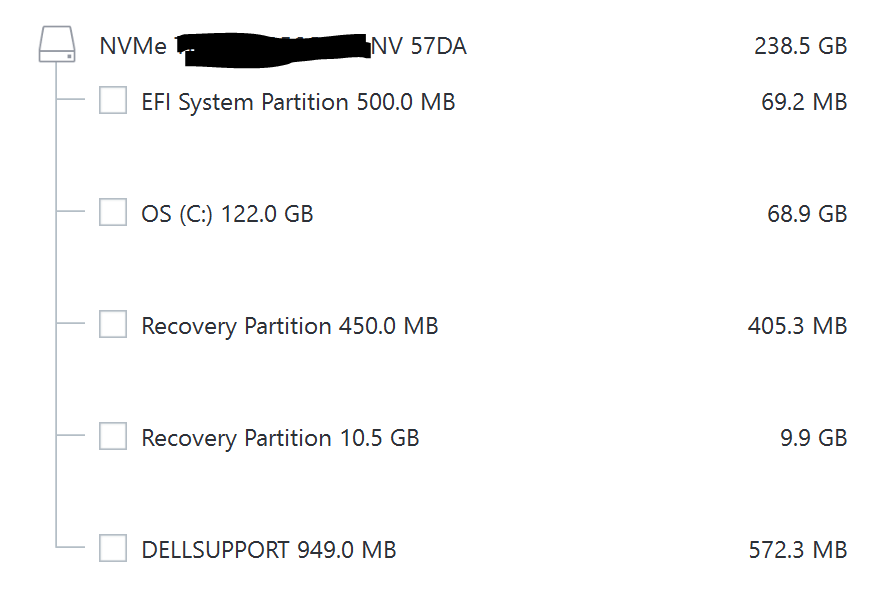Viewport: 885px width, 600px height.
Task: Select the DELLSUPPORT 949.0 MB item
Action: (x=268, y=550)
